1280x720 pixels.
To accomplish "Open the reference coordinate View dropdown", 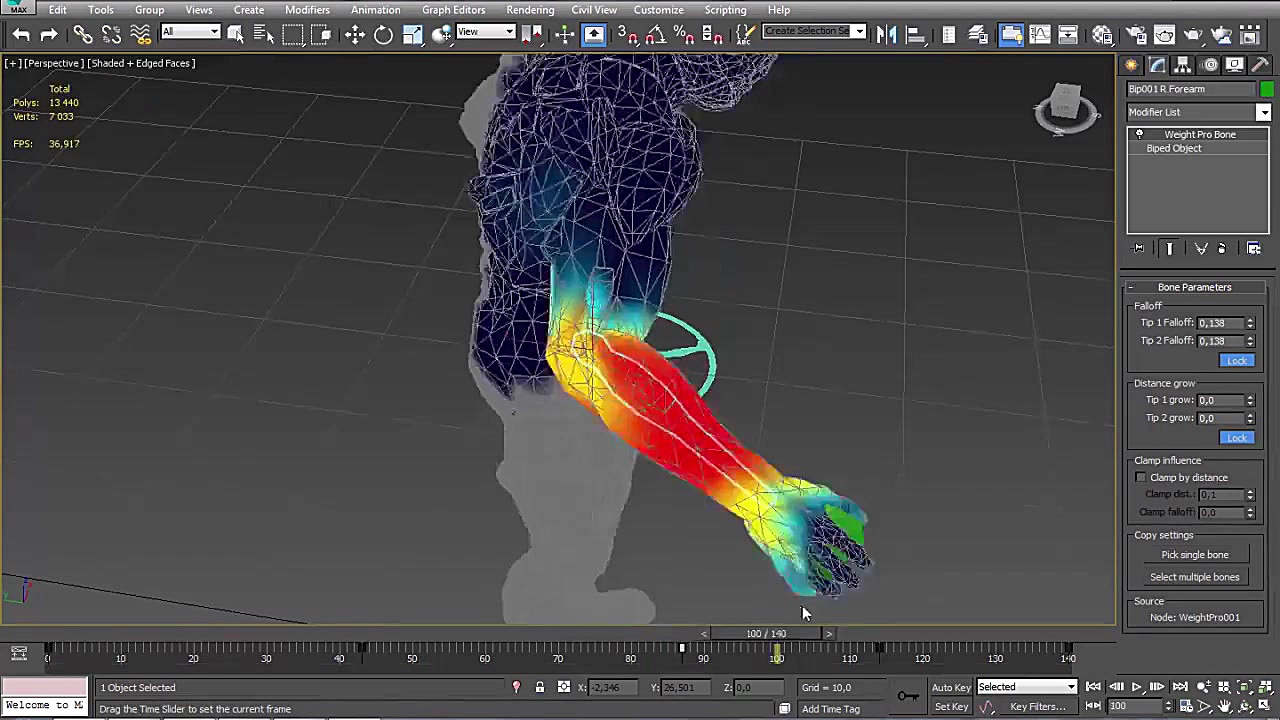I will coord(486,32).
